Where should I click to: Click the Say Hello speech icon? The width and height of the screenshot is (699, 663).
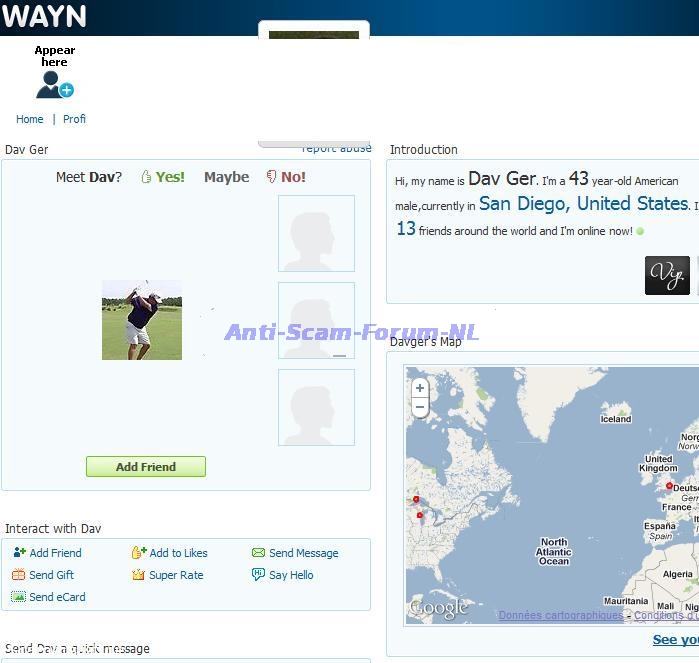pyautogui.click(x=258, y=575)
